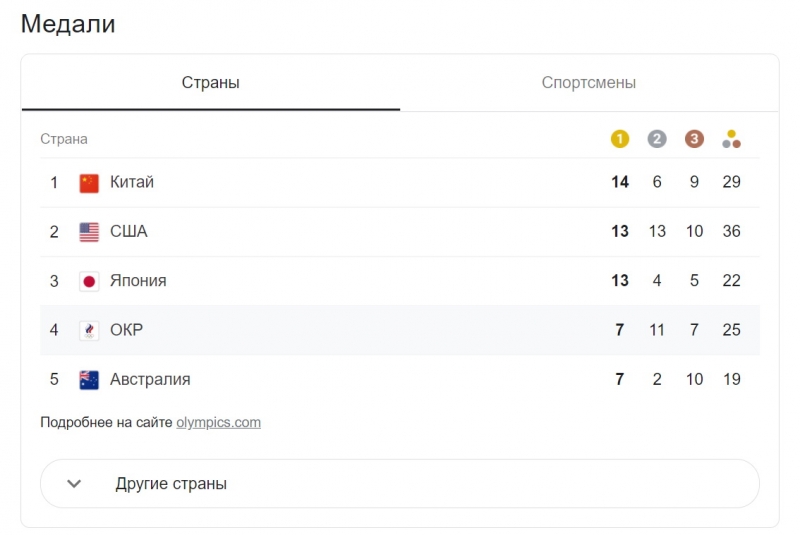Viewport: 800px width, 535px height.
Task: Click the gold medal column icon
Action: (x=620, y=139)
